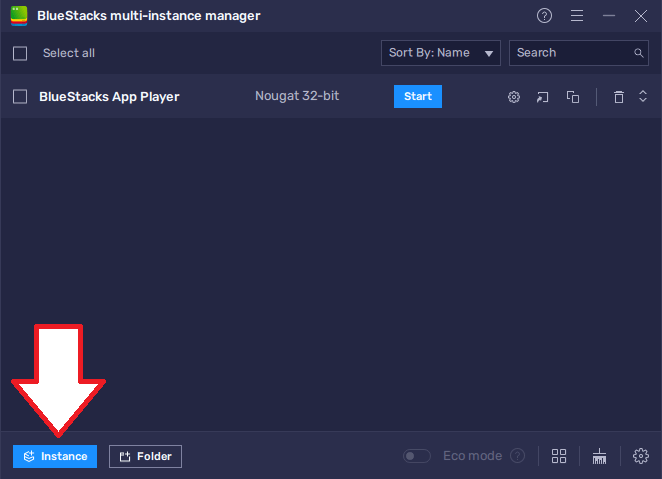Click the Select all label
Viewport: 662px width, 479px height.
[69, 53]
